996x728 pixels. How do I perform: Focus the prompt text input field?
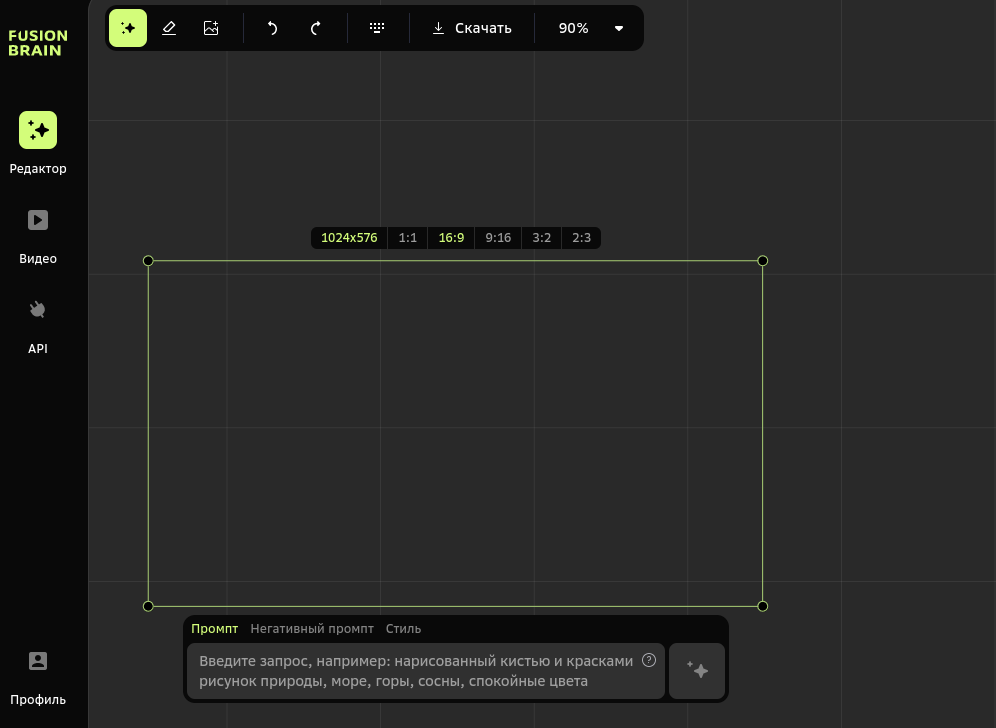tap(426, 671)
